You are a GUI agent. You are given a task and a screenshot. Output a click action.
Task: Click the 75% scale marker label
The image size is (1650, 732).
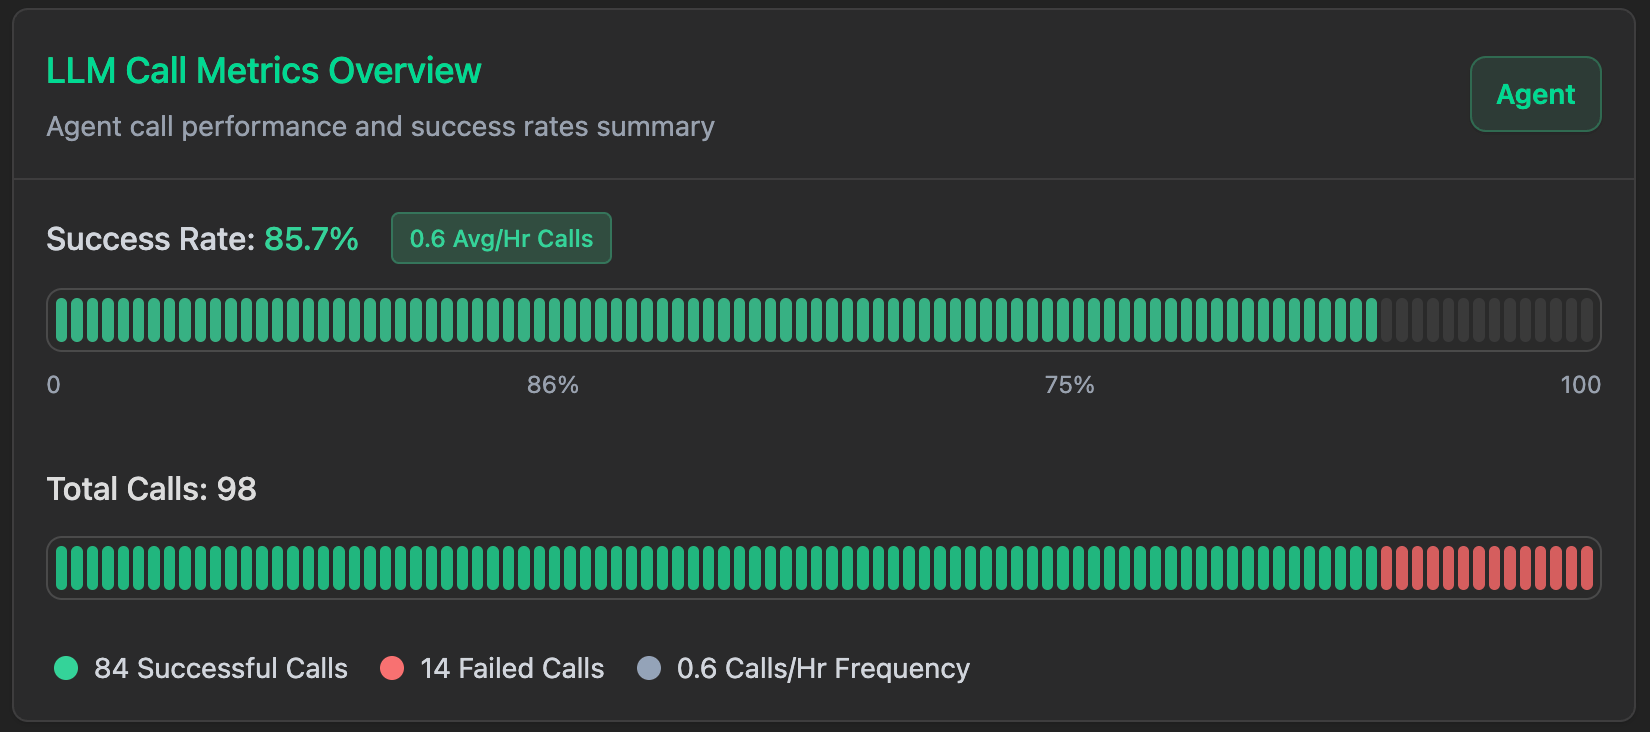point(1069,385)
